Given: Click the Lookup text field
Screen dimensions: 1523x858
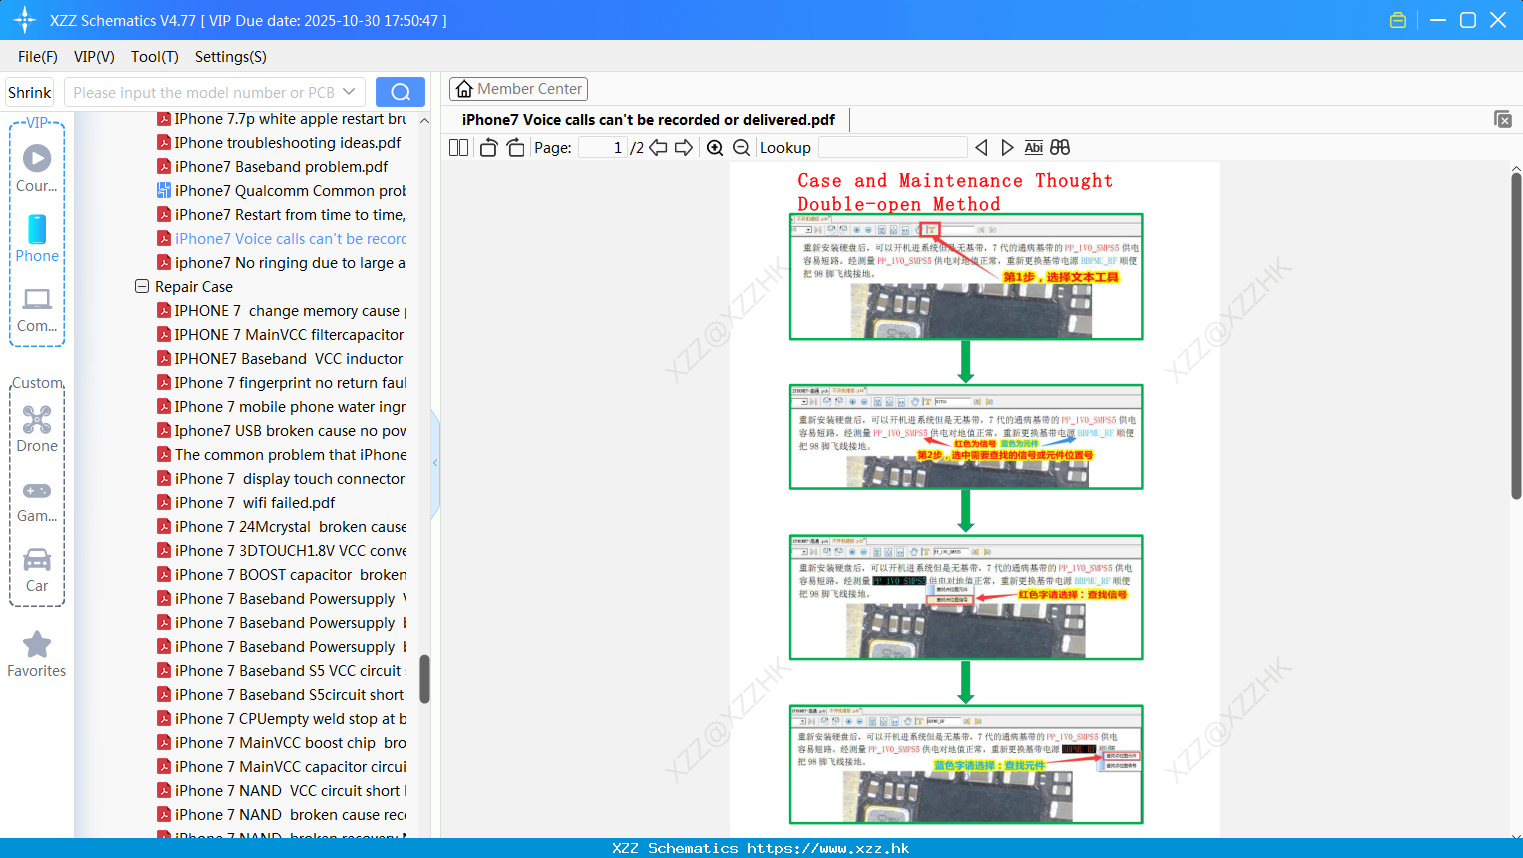Looking at the screenshot, I should (892, 148).
